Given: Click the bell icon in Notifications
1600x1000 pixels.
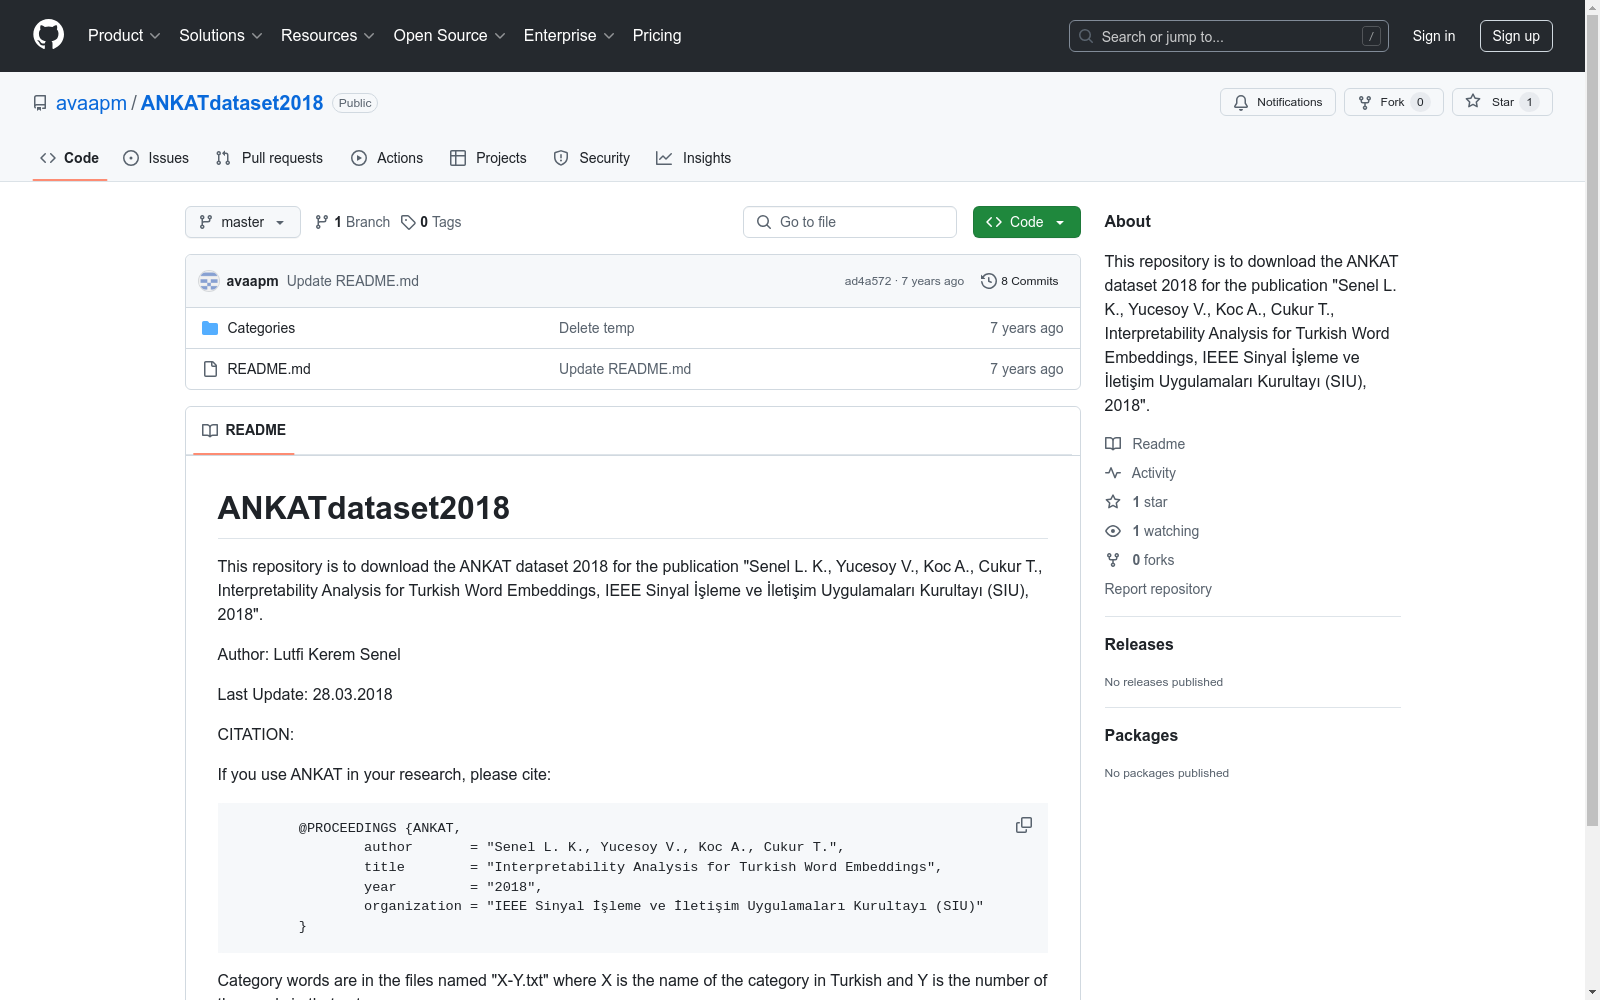Looking at the screenshot, I should [1241, 102].
